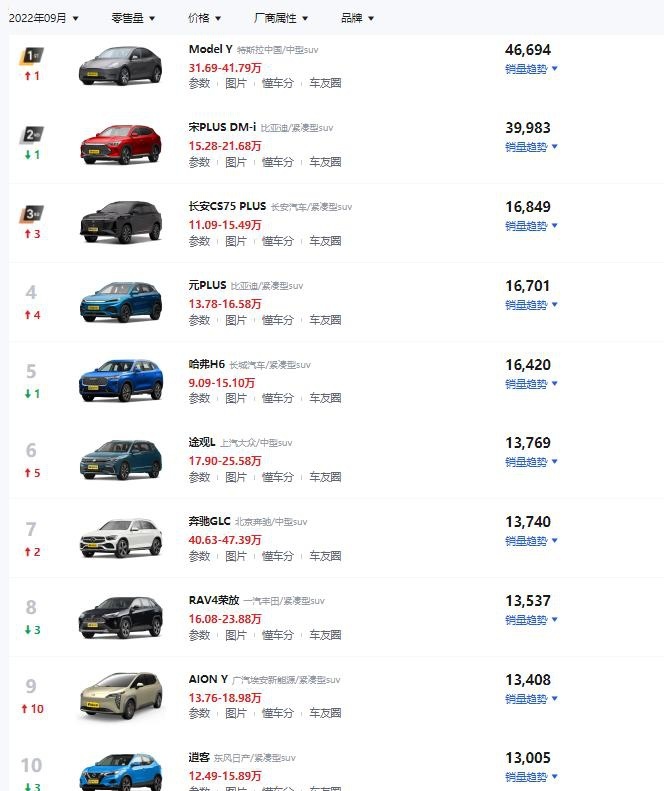Expand 销量趋势 for 途观L
Viewport: 664px width, 791px height.
(531, 462)
